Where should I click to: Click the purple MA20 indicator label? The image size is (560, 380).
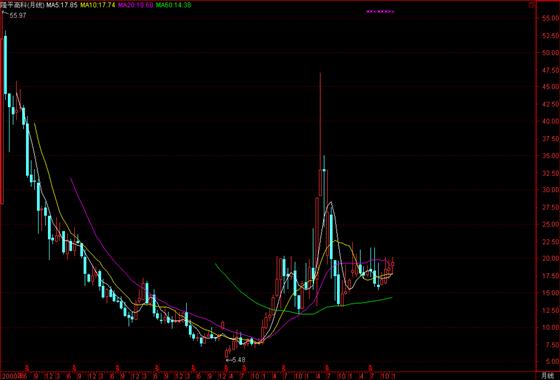tap(135, 5)
